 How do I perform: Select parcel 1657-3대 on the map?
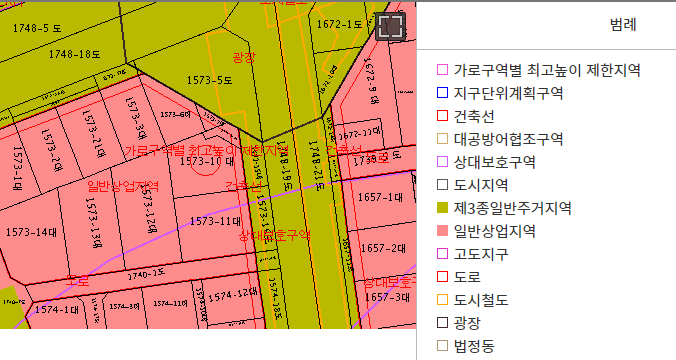(387, 297)
